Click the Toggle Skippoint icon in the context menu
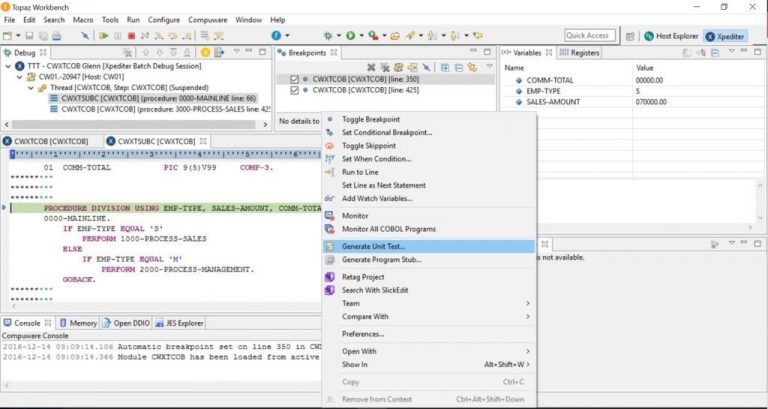768x409 pixels. click(329, 145)
